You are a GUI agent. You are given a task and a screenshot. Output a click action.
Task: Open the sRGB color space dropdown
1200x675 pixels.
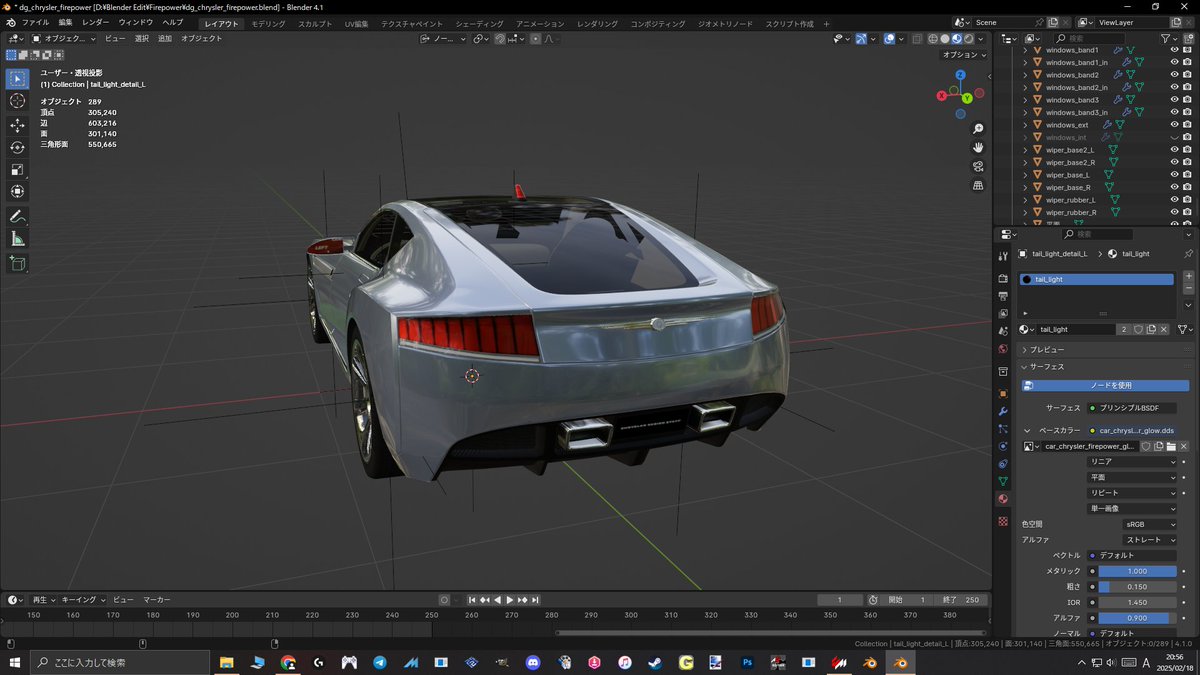(1149, 524)
